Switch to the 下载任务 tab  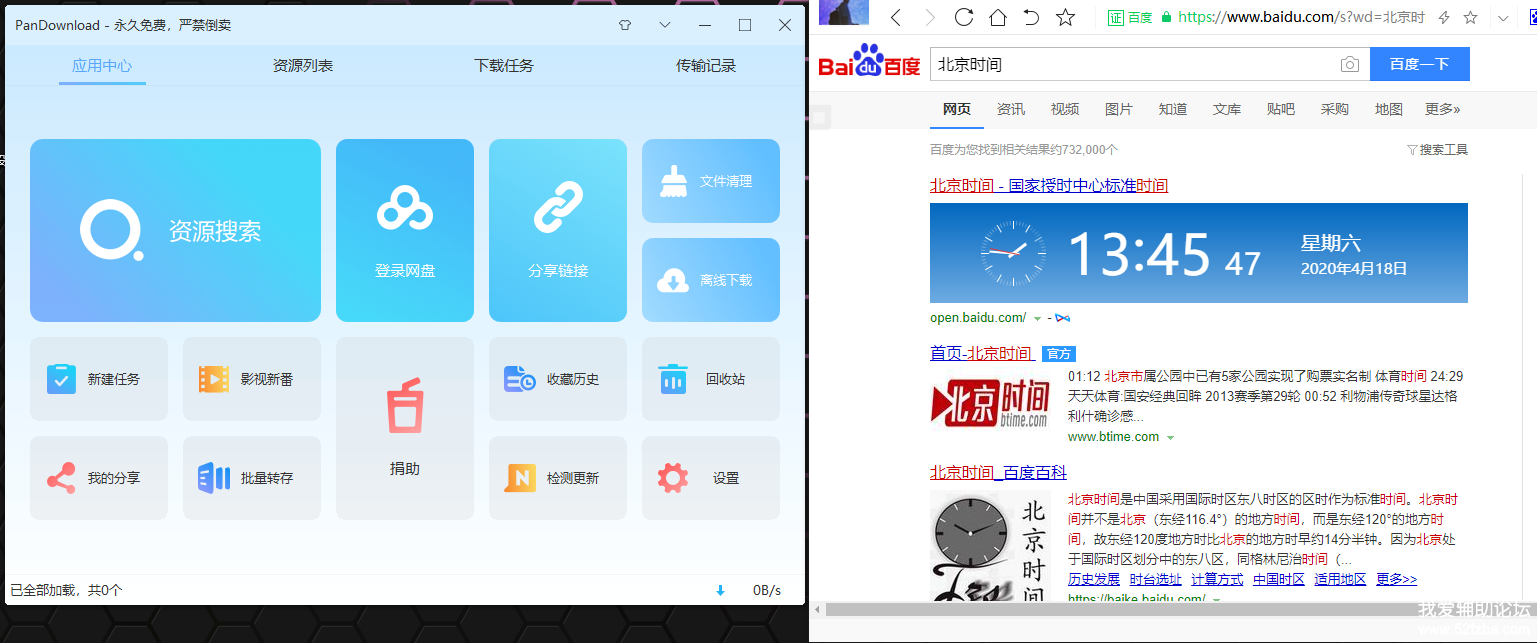504,66
